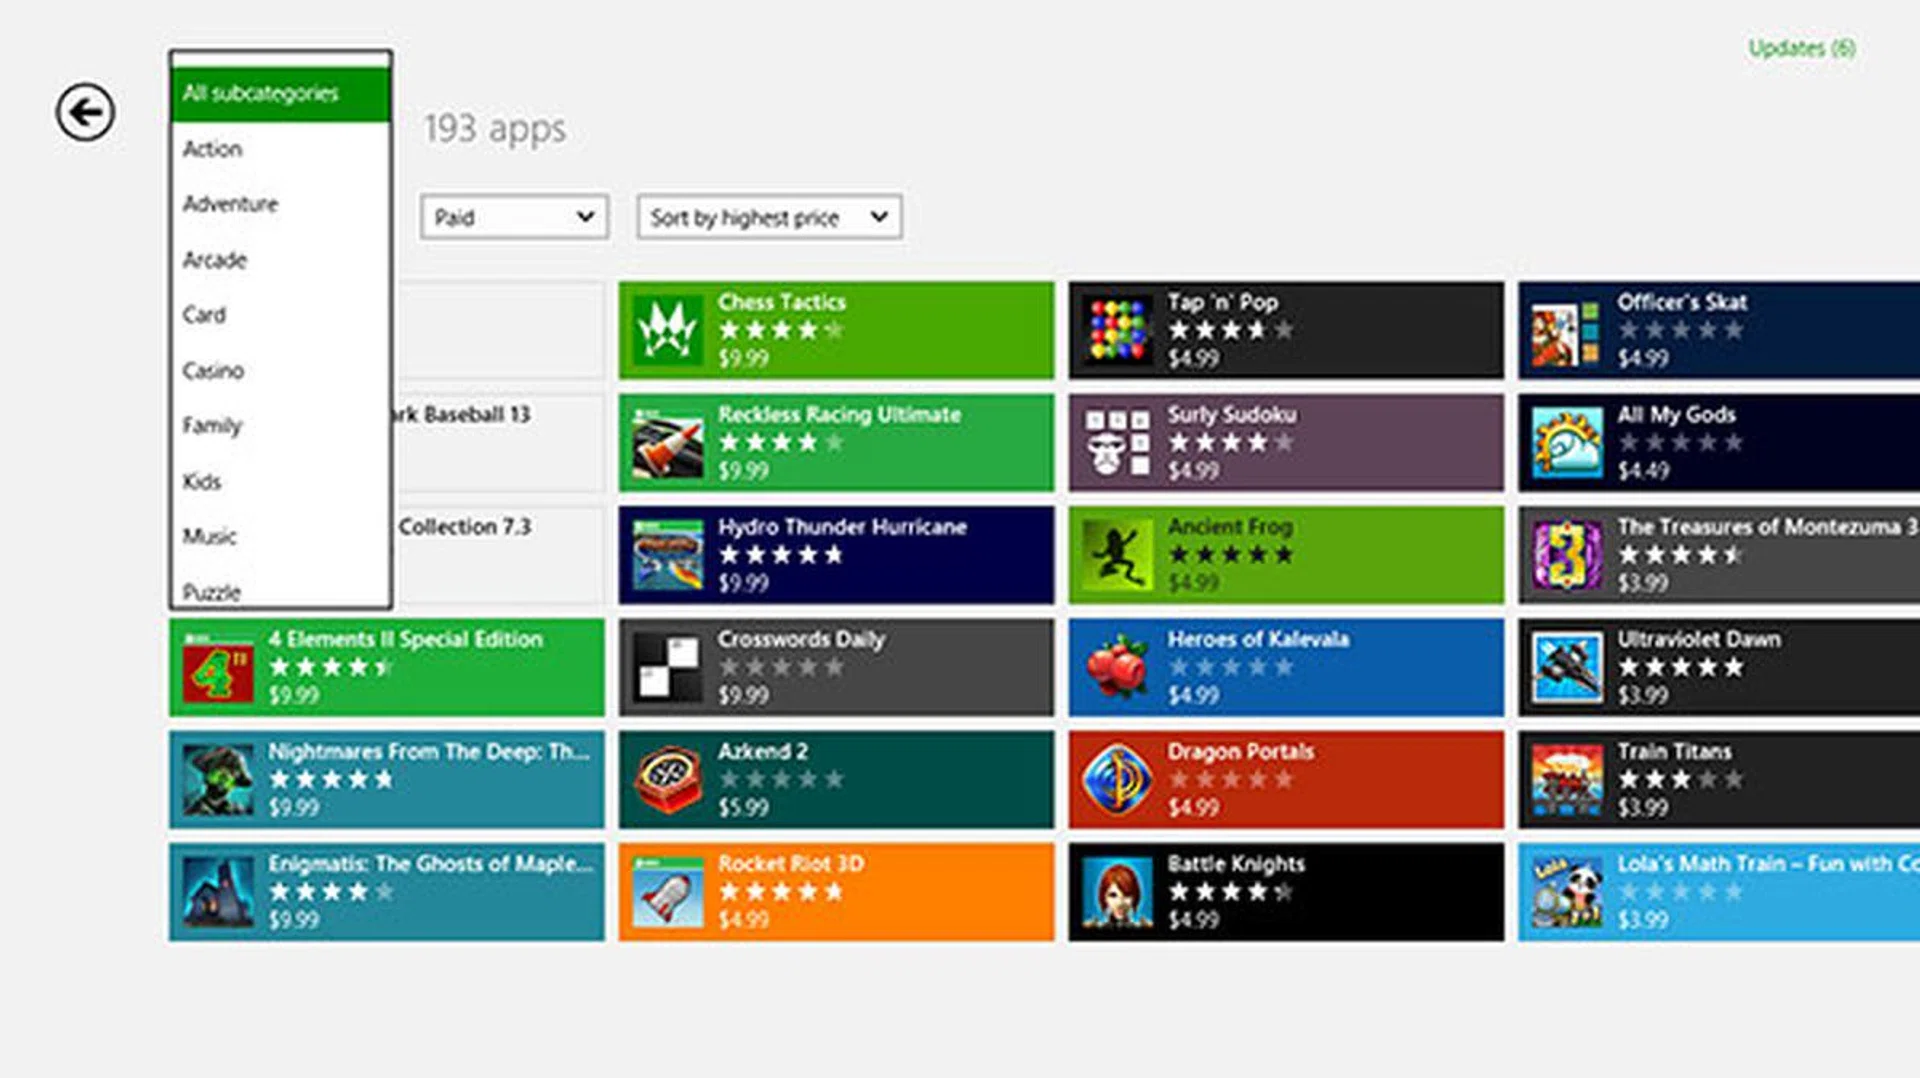Open the Hydro Thunder Hurricane title
The width and height of the screenshot is (1920, 1078).
(841, 527)
